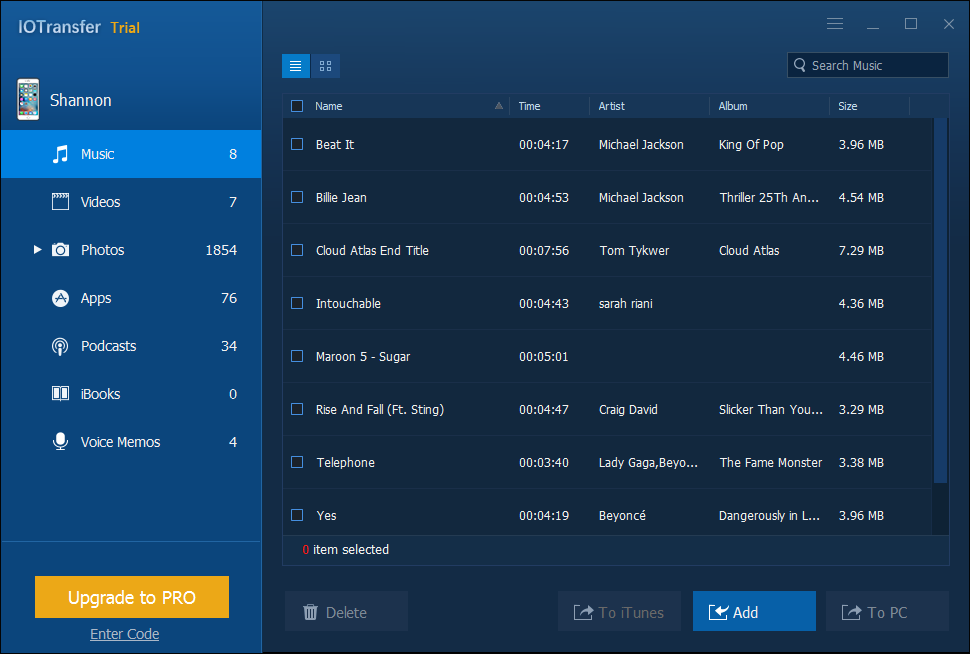The height and width of the screenshot is (654, 970).
Task: Expand the Photos category arrow
Action: pyautogui.click(x=38, y=250)
